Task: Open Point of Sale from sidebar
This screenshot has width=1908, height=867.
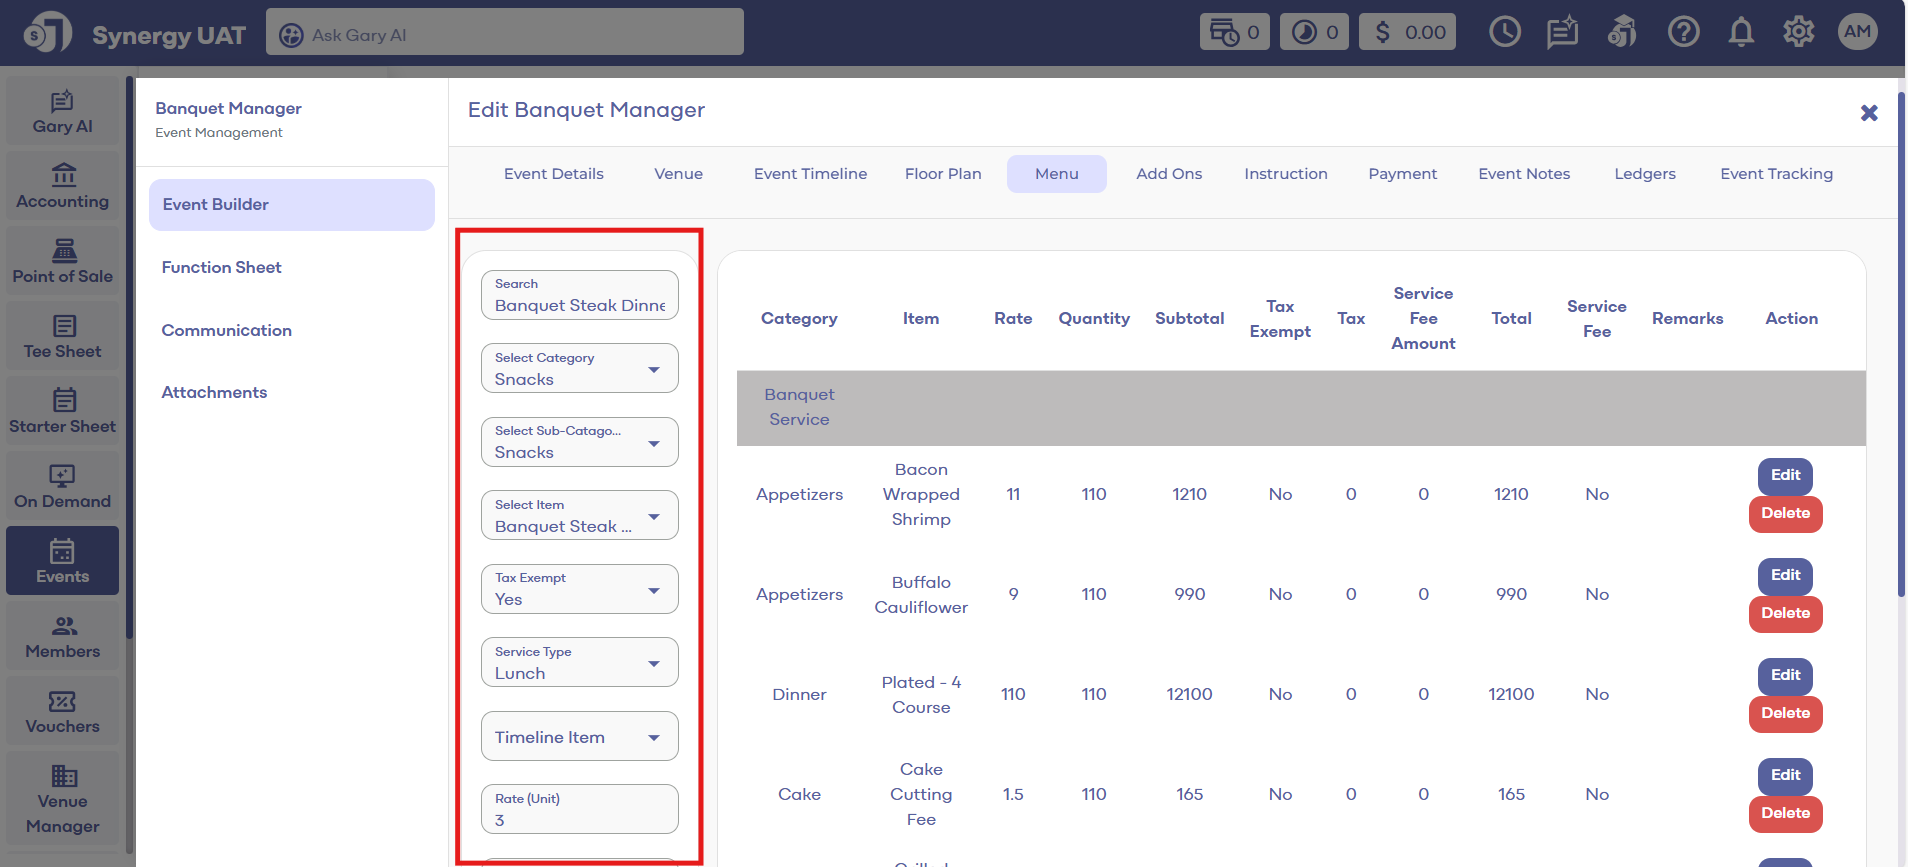Action: click(63, 262)
